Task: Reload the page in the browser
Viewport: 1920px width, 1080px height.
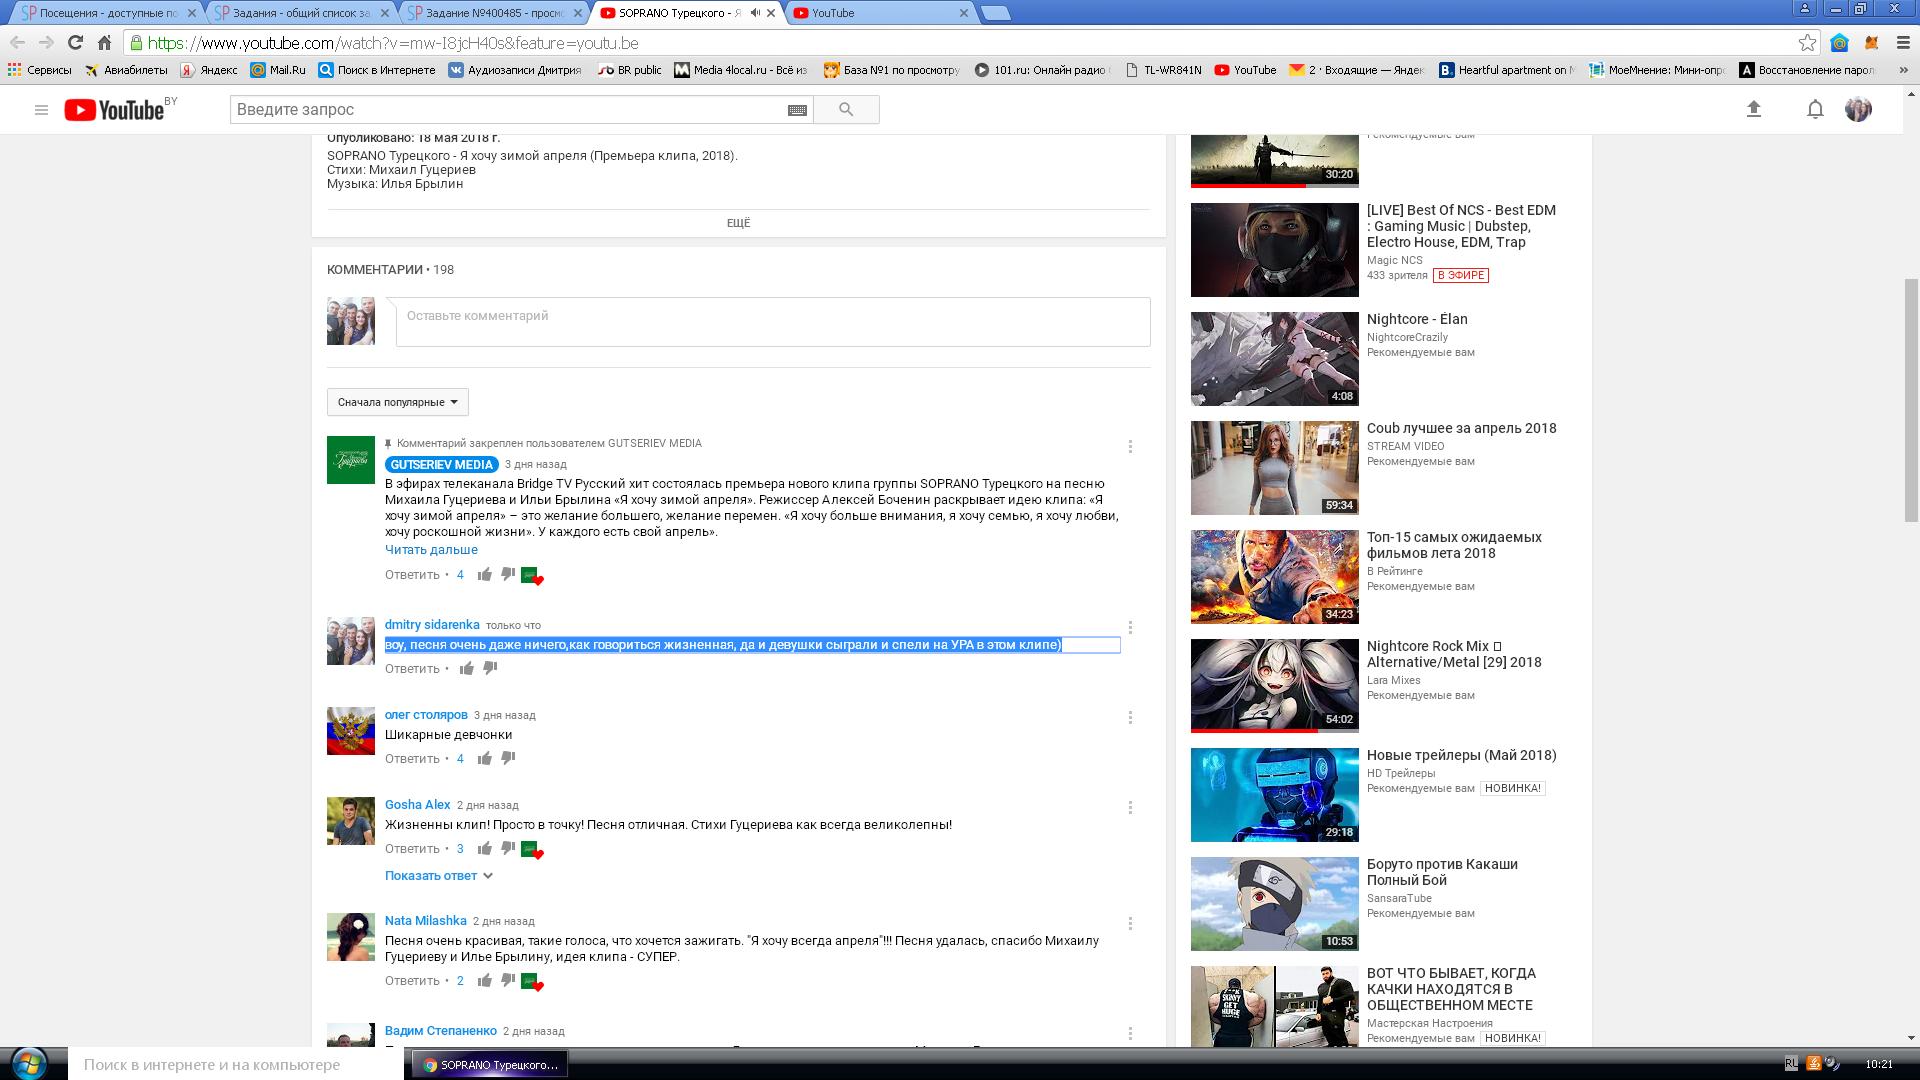Action: (75, 42)
